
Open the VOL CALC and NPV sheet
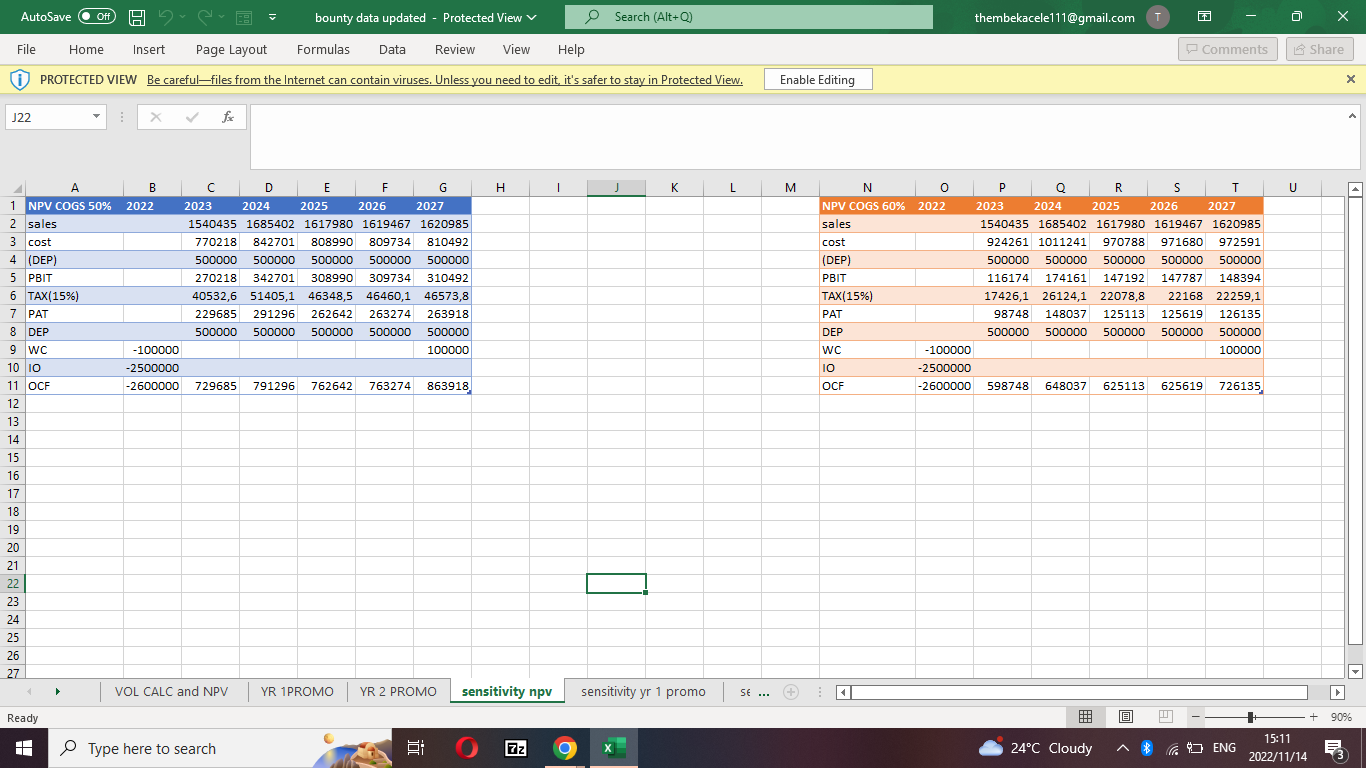pos(171,691)
